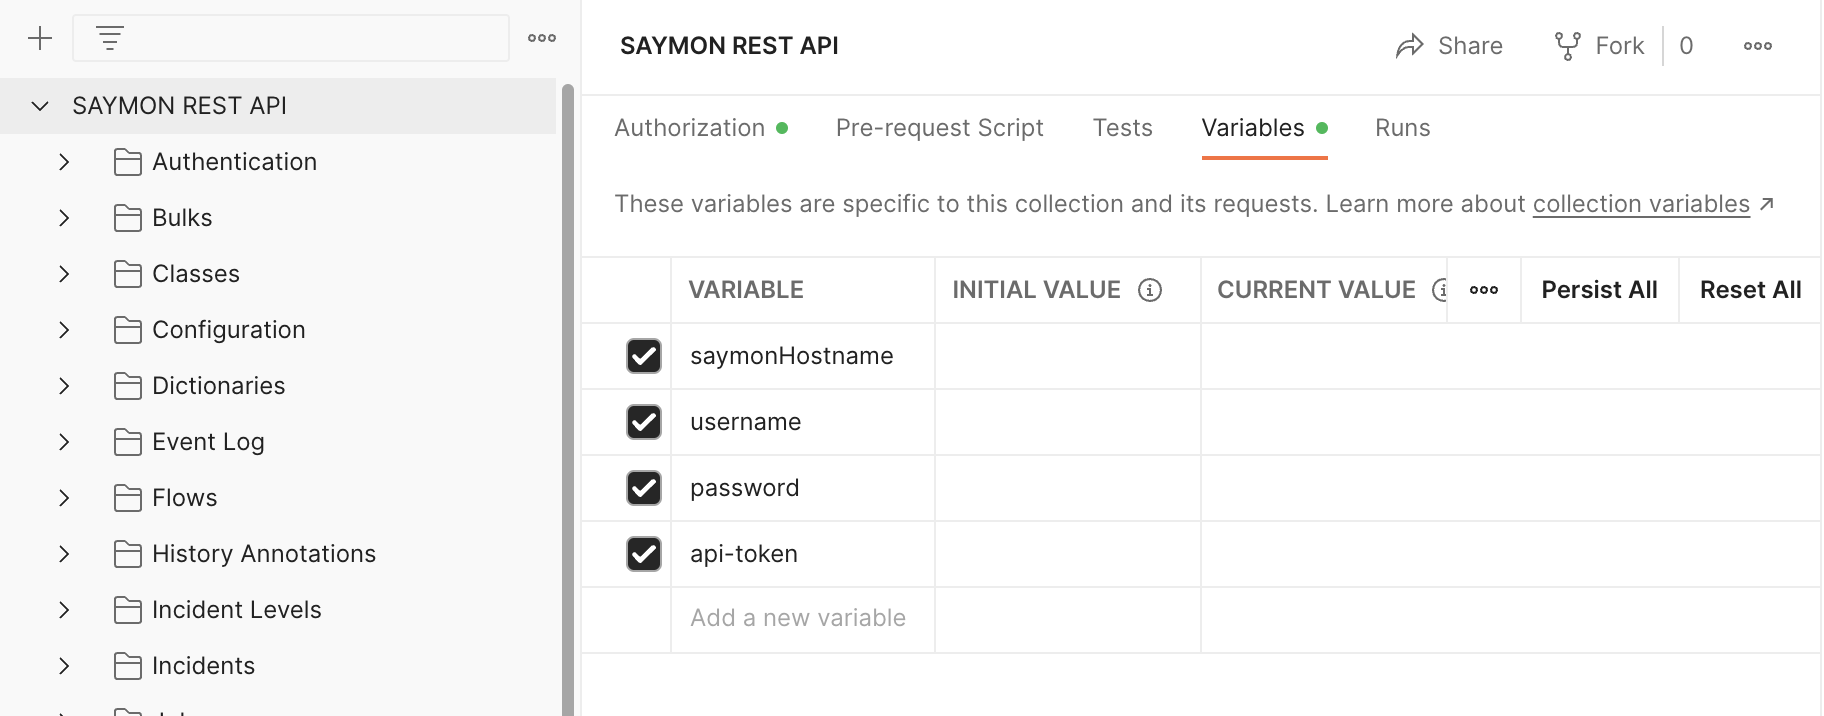Open the variables table column options ellipsis
The height and width of the screenshot is (716, 1824).
pos(1484,290)
